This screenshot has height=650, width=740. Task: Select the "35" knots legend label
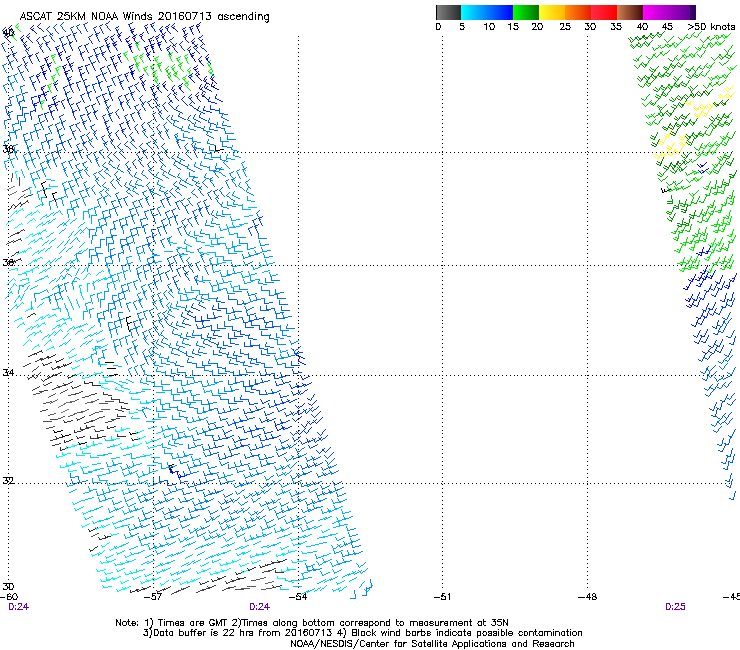[616, 27]
